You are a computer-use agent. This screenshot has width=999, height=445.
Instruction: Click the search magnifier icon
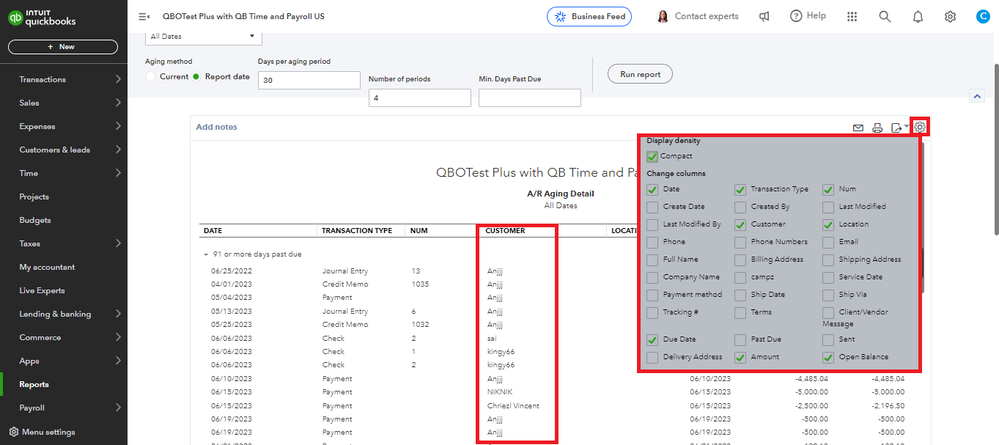pyautogui.click(x=884, y=17)
